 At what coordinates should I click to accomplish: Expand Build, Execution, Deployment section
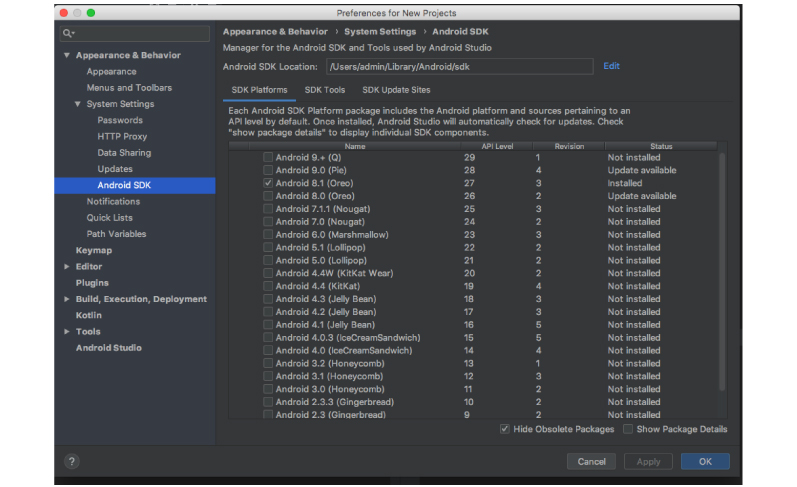tap(67, 299)
